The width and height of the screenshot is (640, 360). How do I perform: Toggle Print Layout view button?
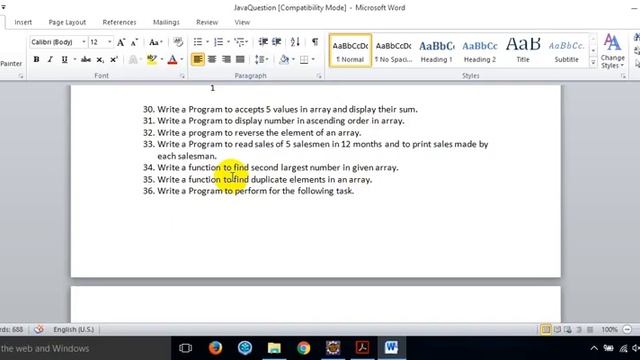[x=546, y=329]
